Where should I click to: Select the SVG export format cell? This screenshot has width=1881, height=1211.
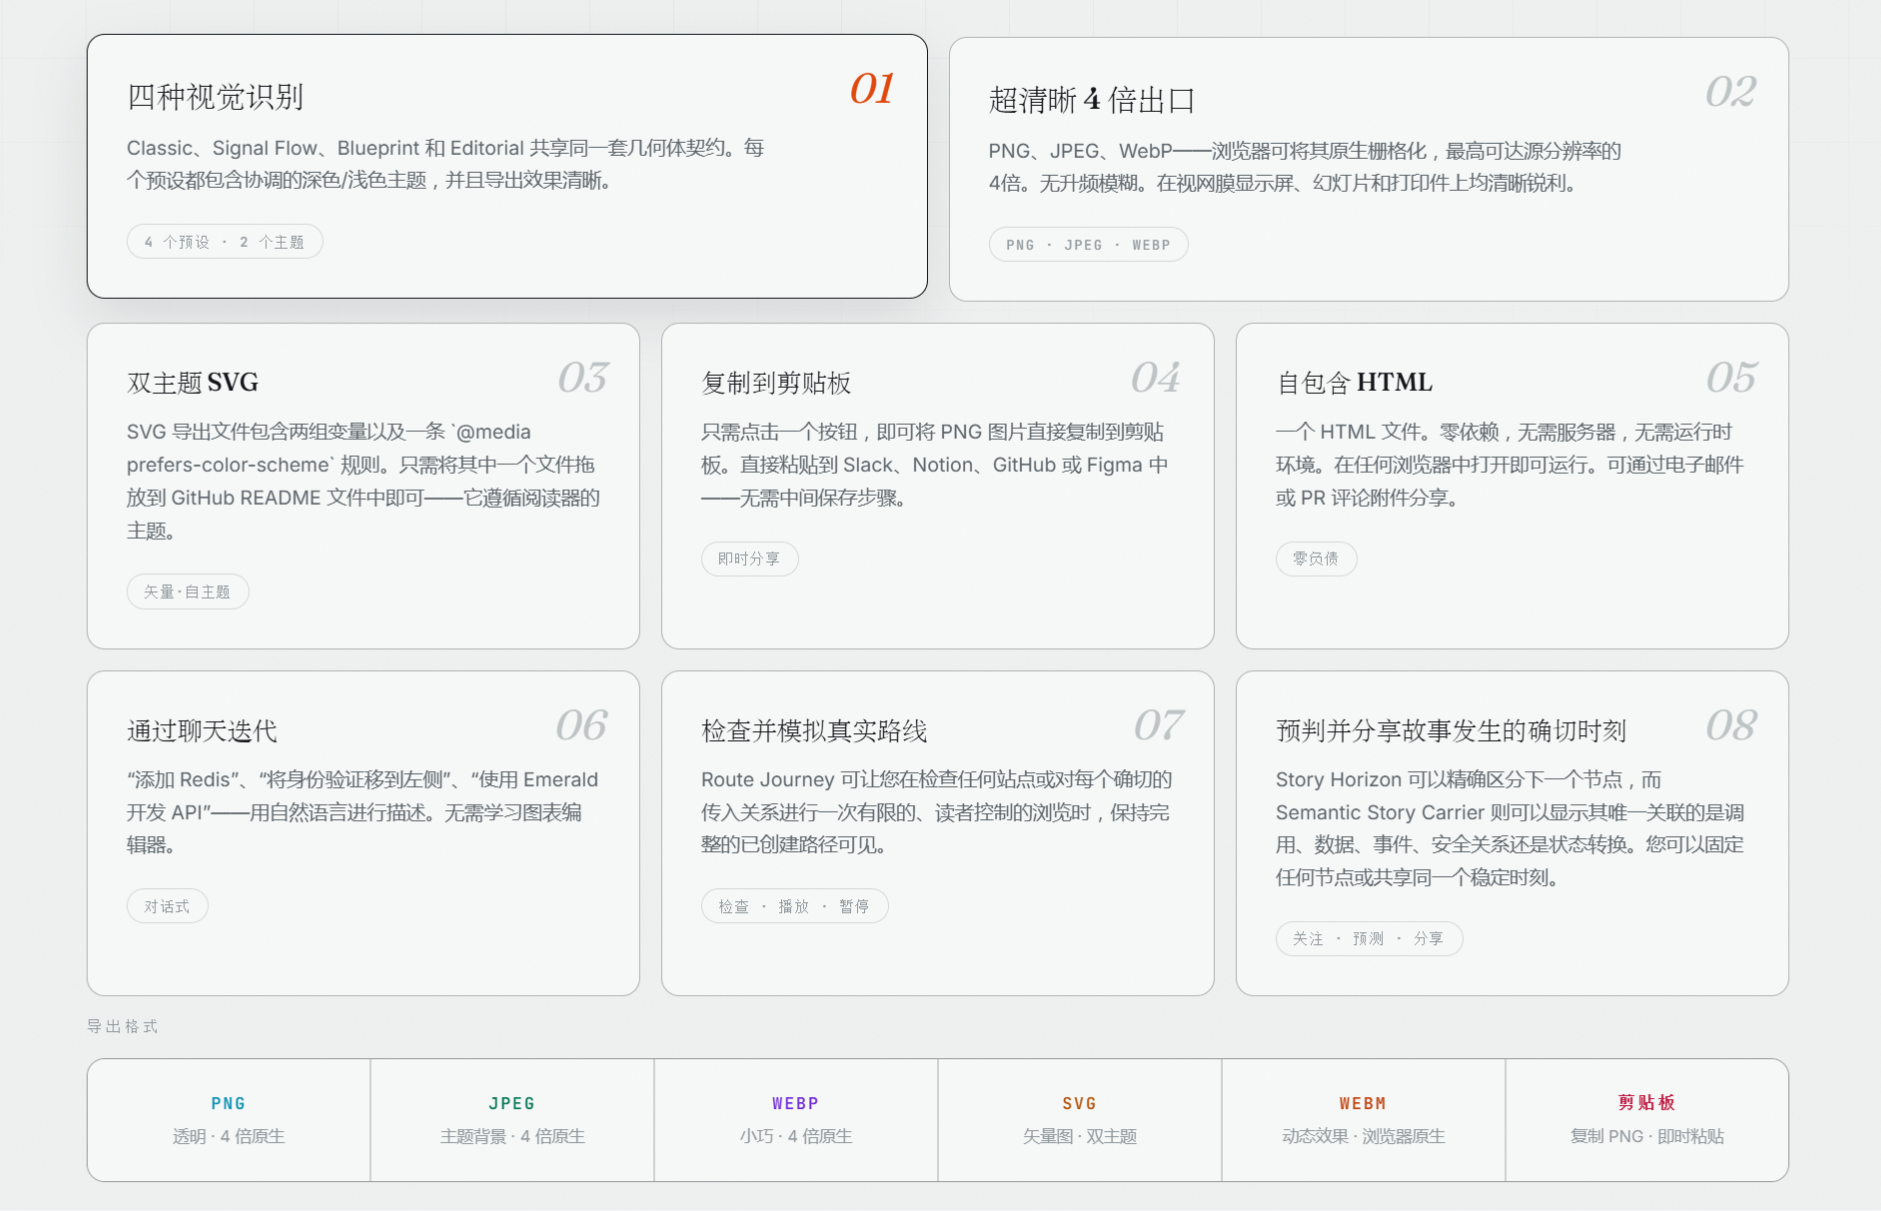click(1080, 1120)
